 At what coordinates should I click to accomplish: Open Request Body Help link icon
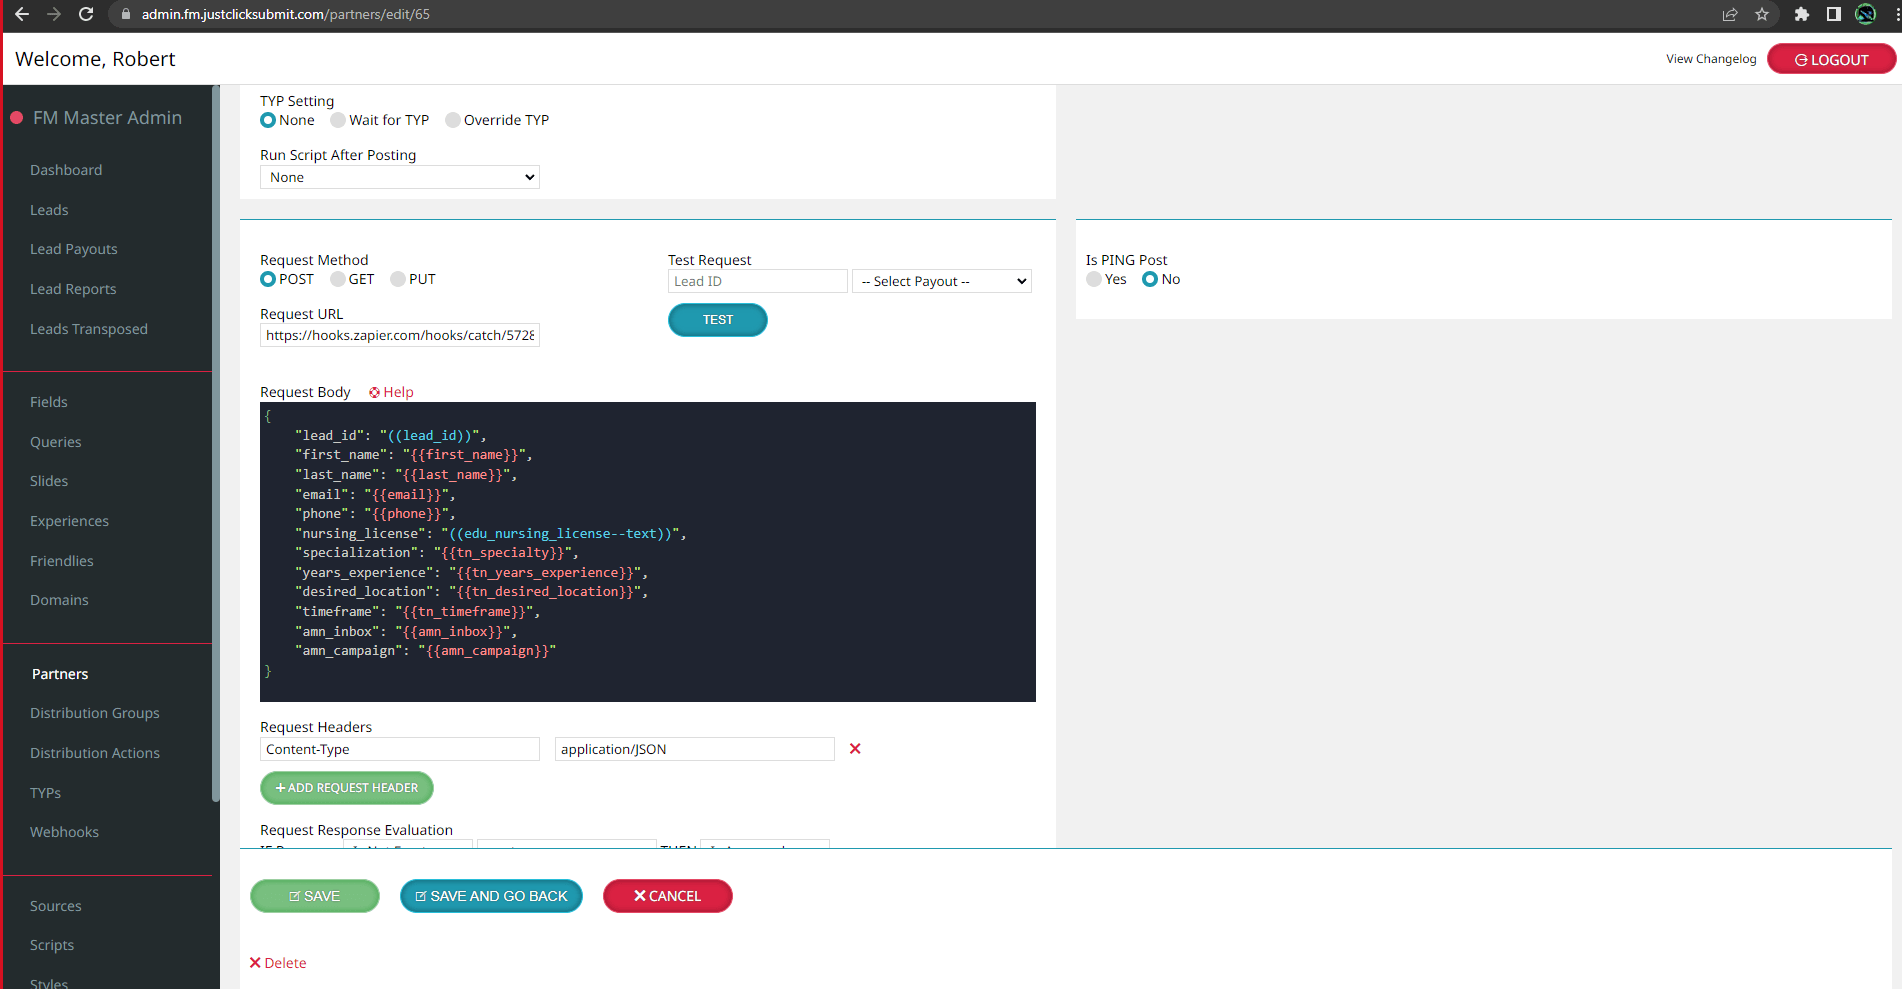pyautogui.click(x=375, y=392)
